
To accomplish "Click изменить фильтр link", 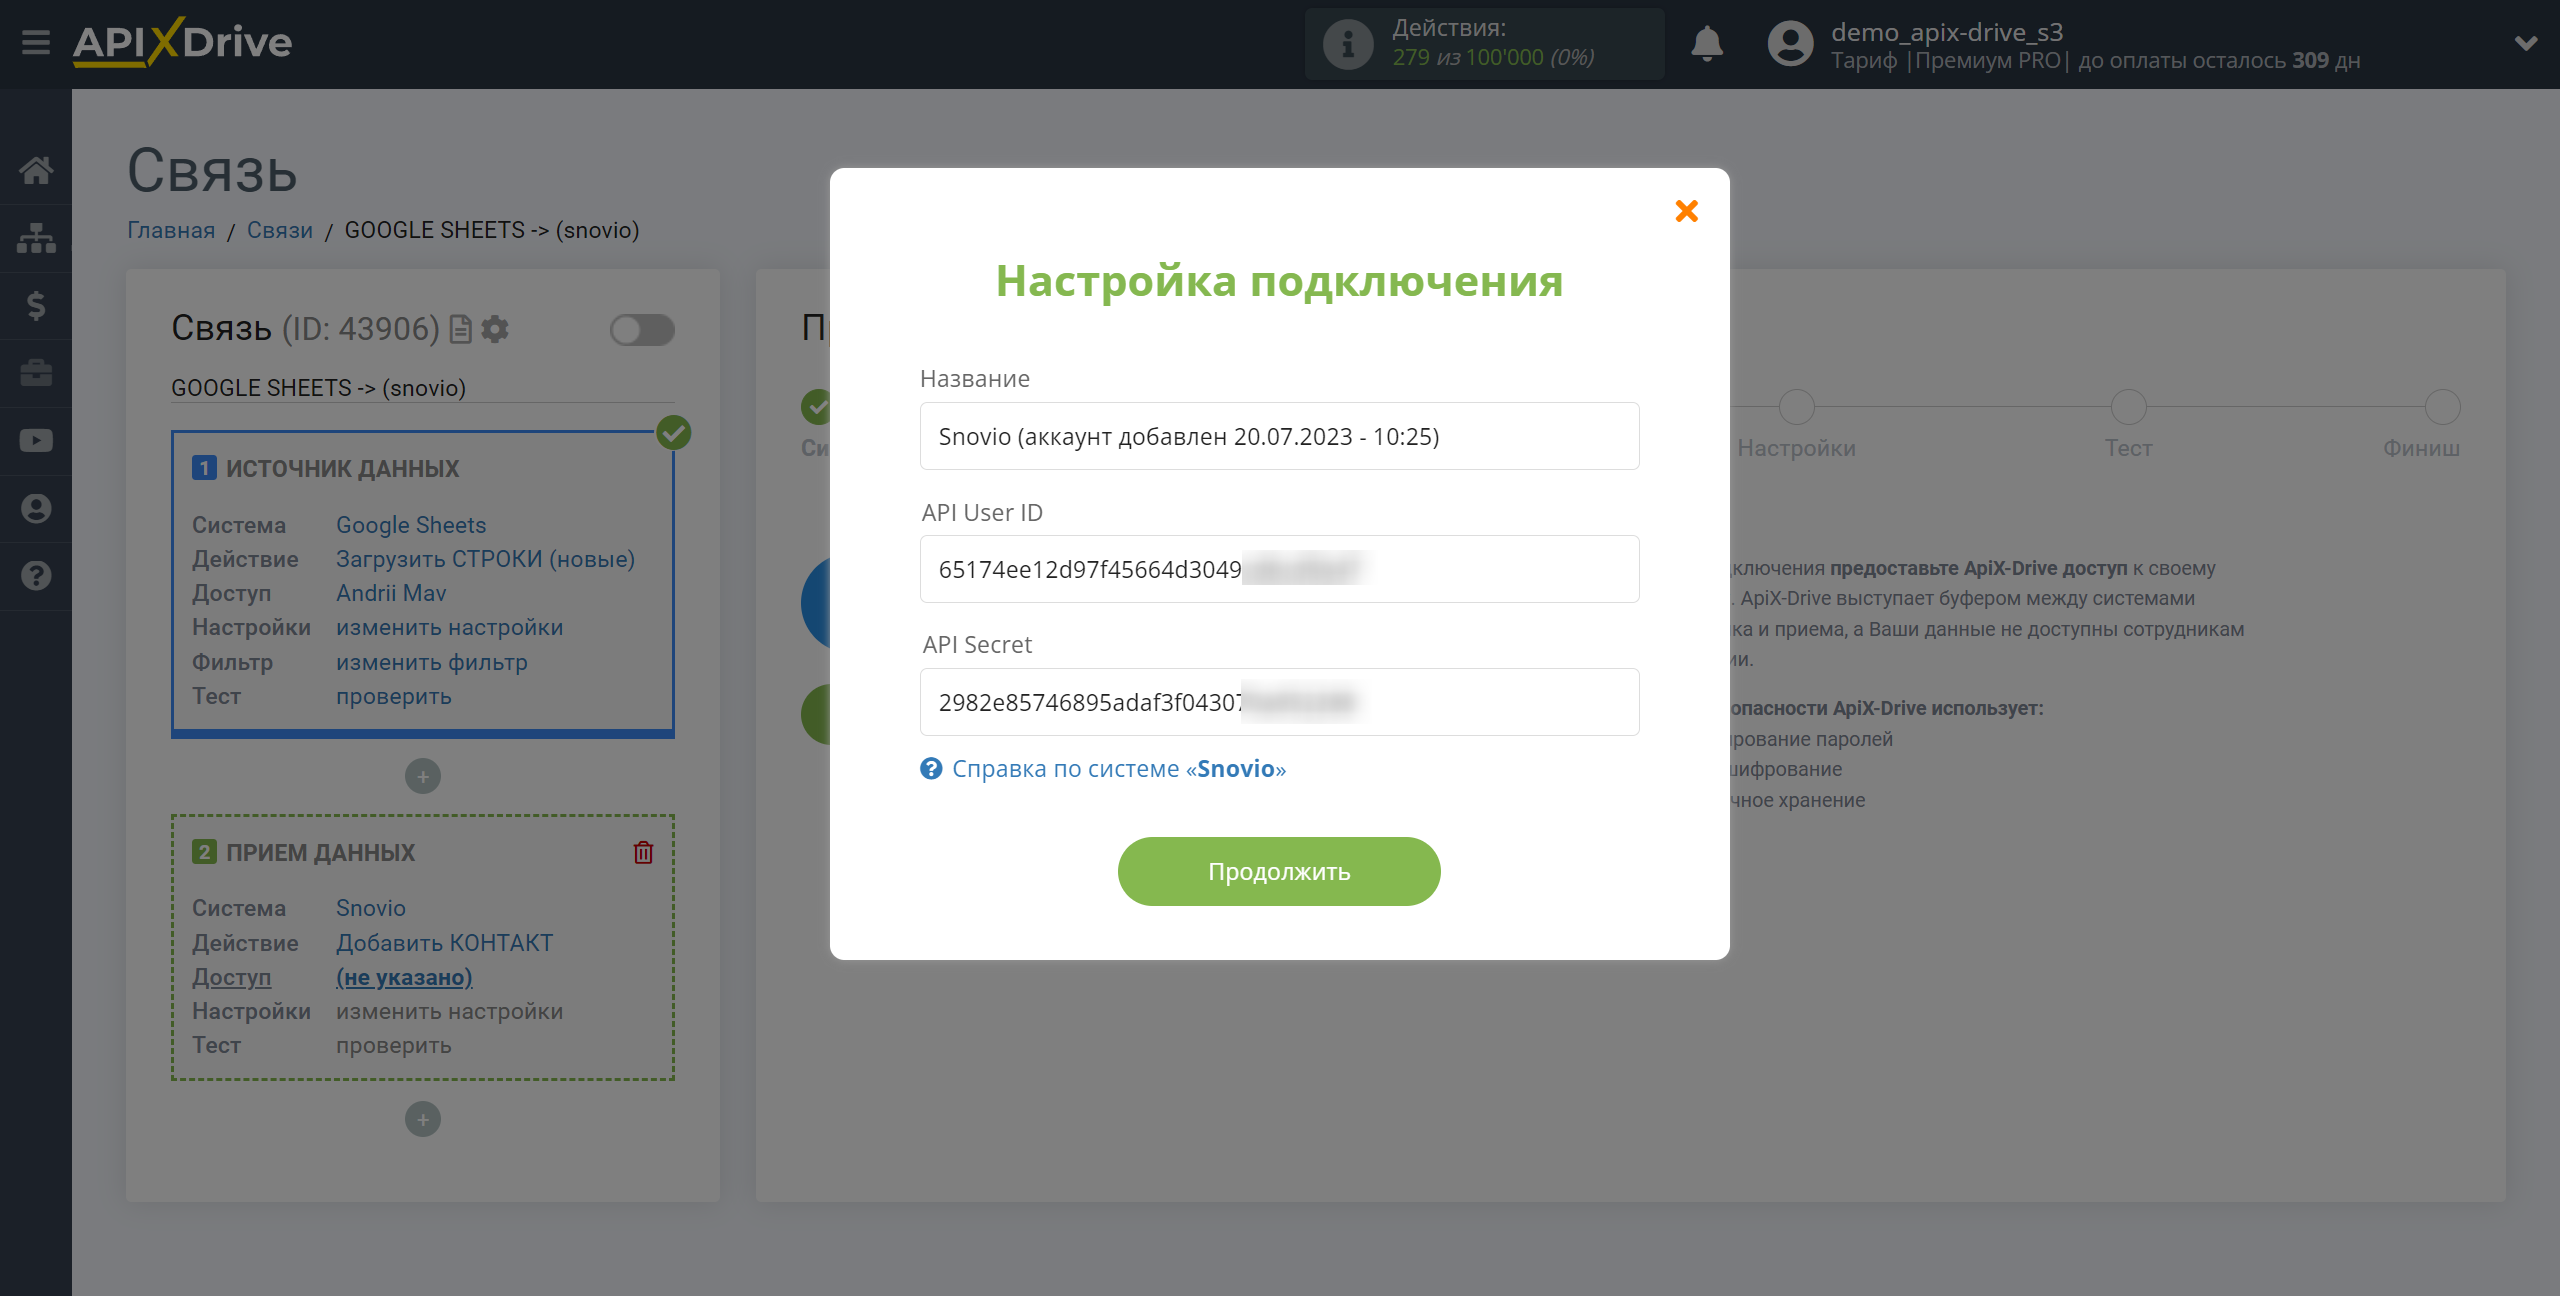I will tap(431, 662).
